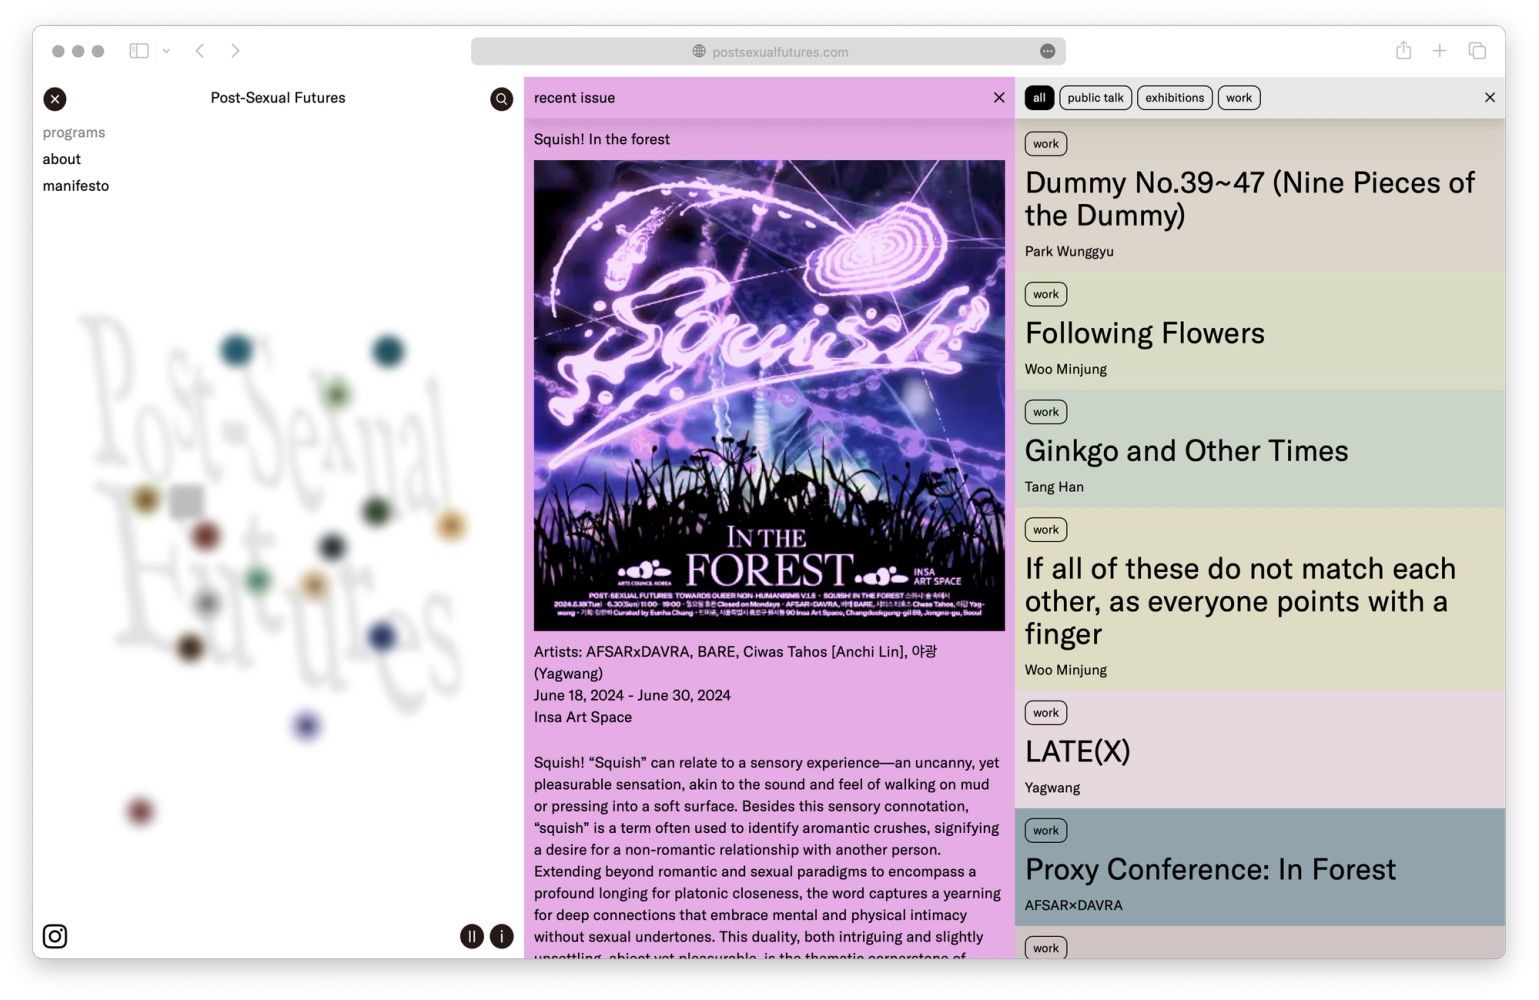Close the left menu with the black X icon
This screenshot has height=1000, width=1539.
point(55,99)
